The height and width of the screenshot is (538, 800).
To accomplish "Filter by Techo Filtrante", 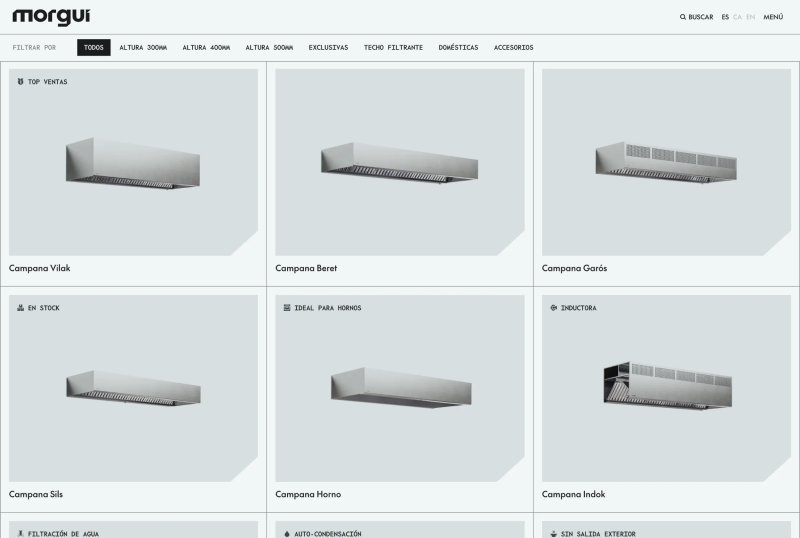I will tap(393, 47).
